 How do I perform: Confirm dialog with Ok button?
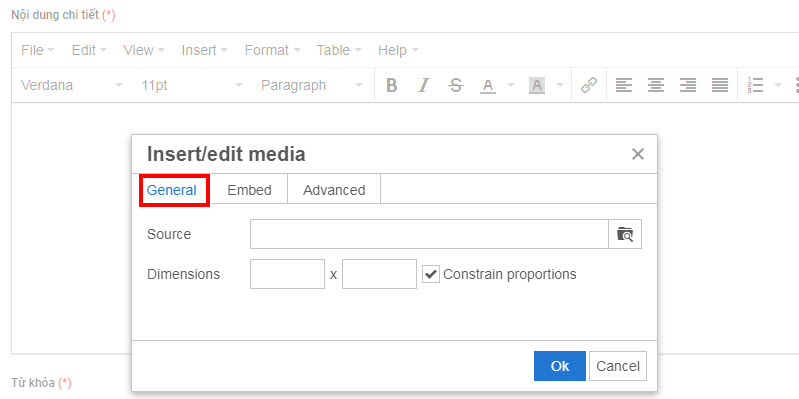point(560,366)
